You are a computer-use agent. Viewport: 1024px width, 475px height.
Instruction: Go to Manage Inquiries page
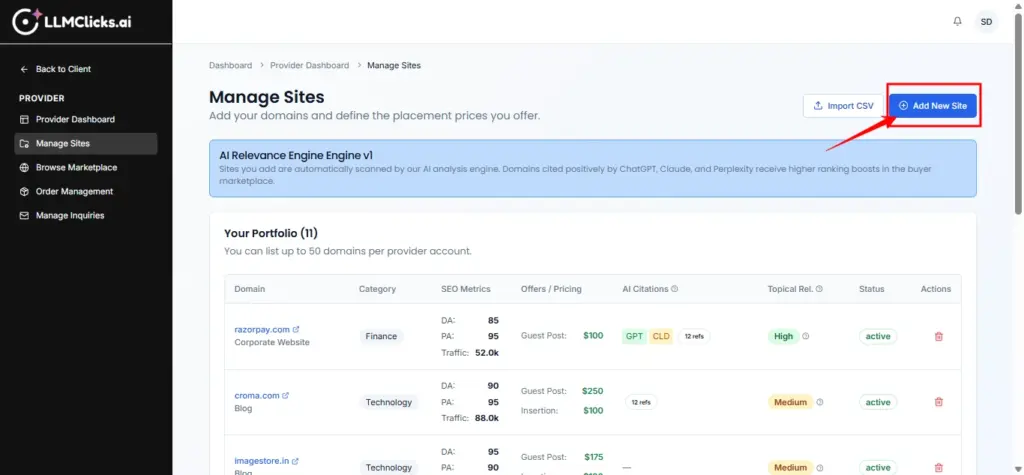pos(70,215)
